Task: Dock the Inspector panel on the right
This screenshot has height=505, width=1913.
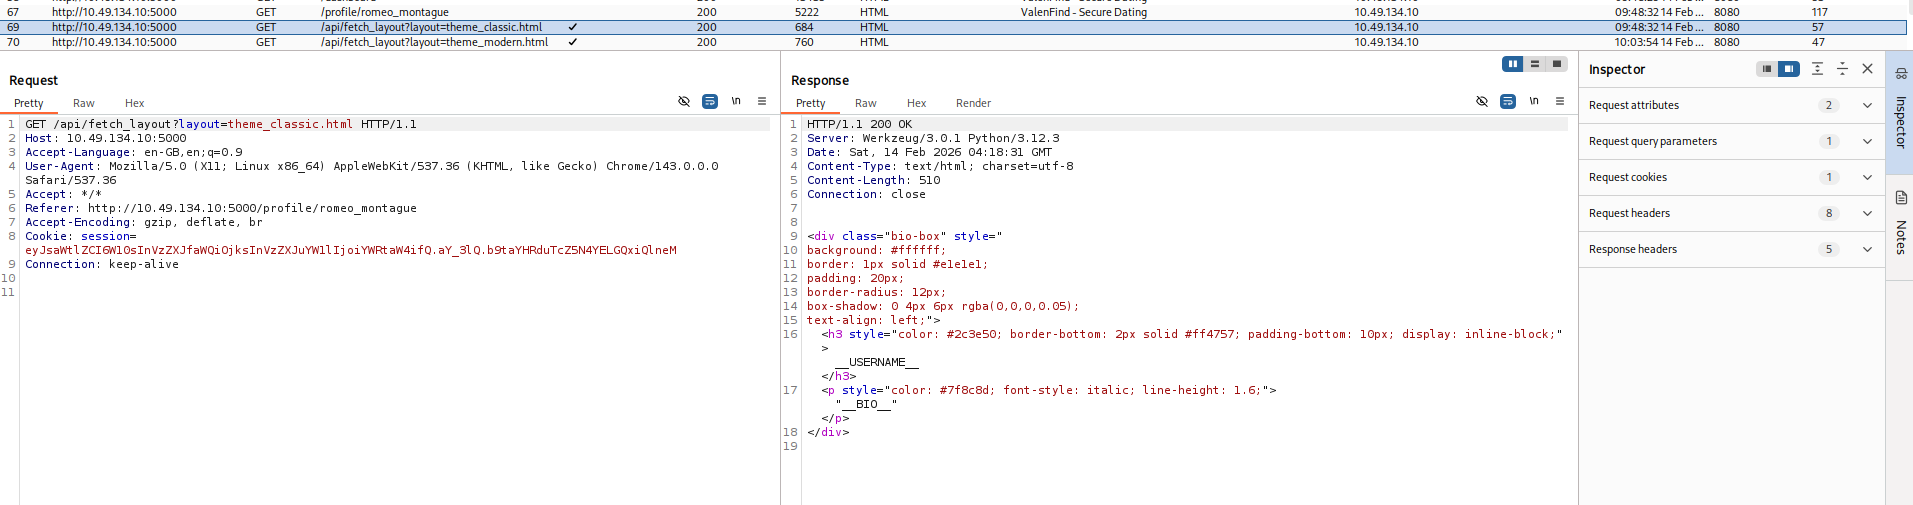Action: tap(1789, 69)
